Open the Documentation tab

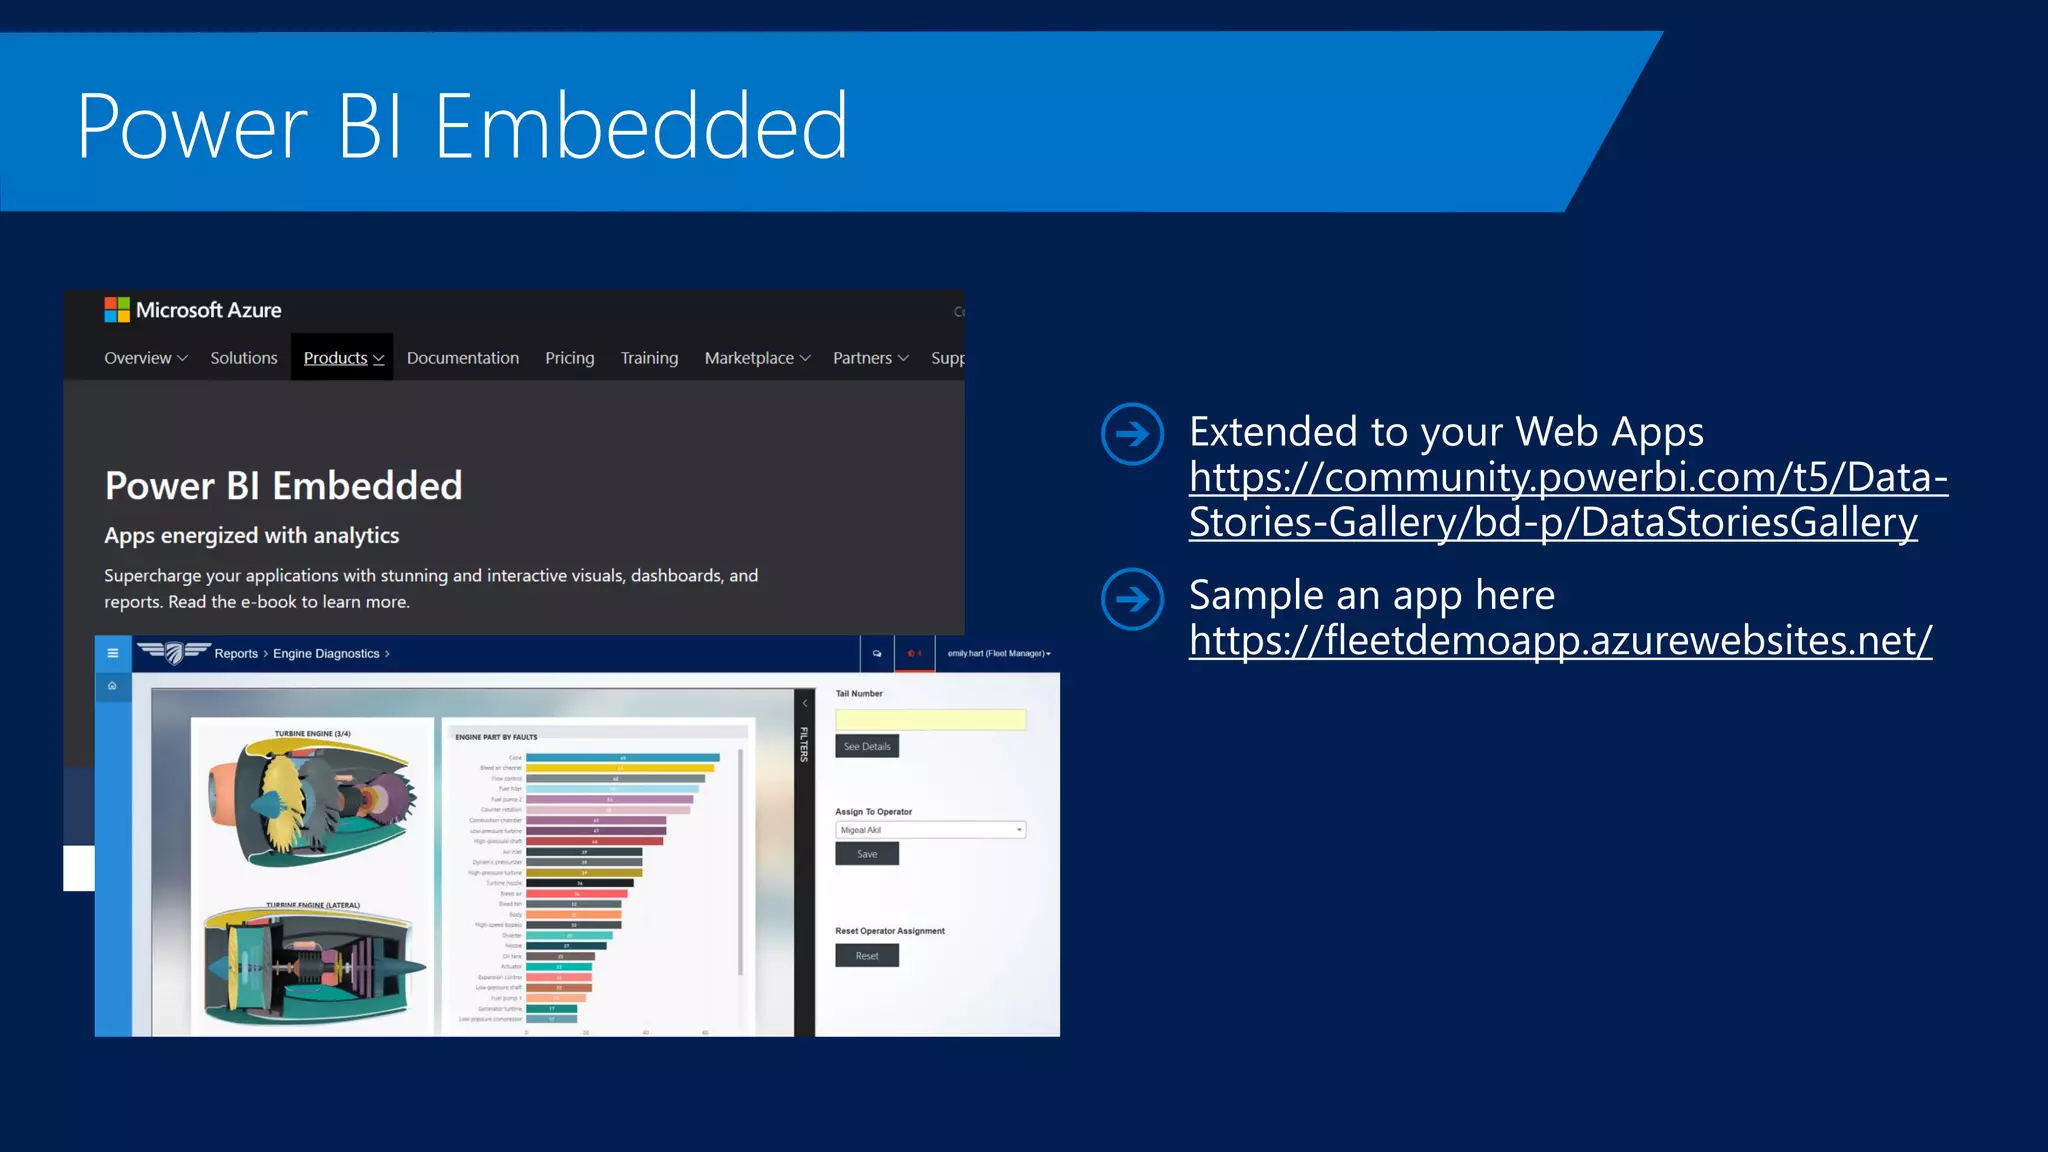click(462, 358)
